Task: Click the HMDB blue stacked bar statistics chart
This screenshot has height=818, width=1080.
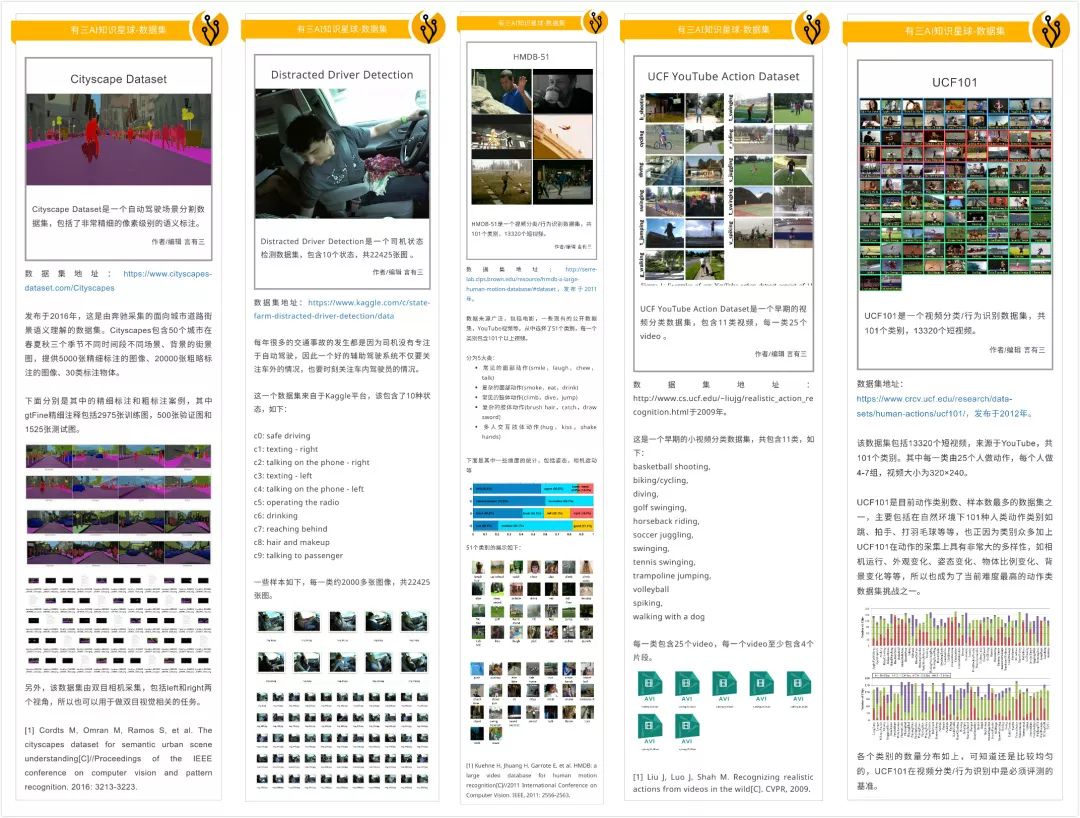Action: tap(532, 508)
